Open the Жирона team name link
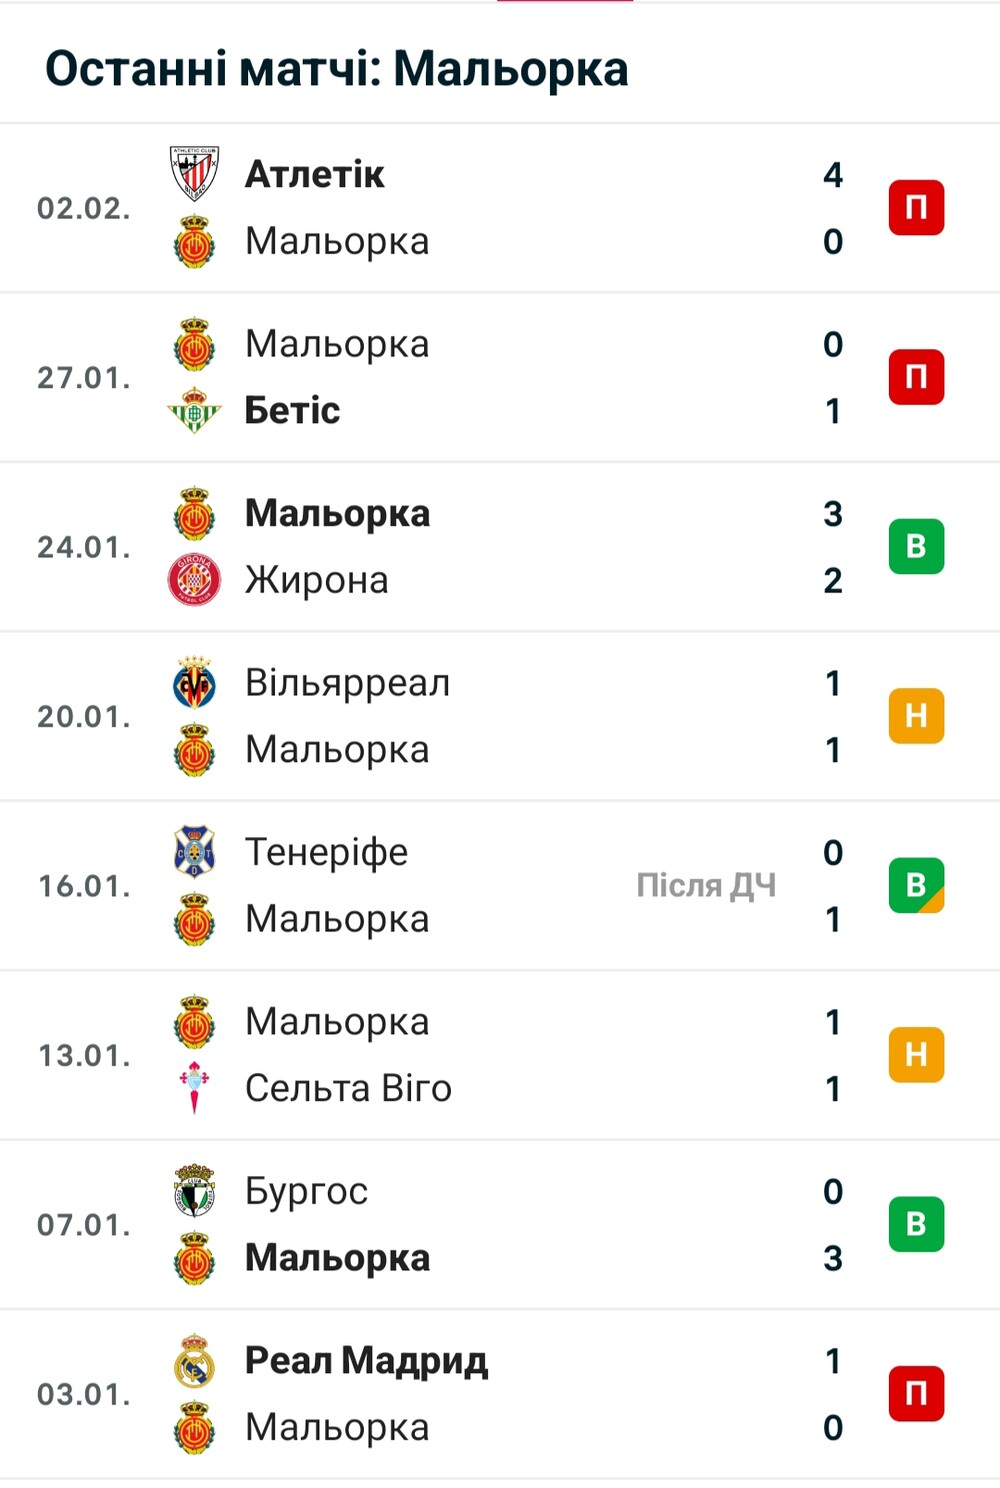The width and height of the screenshot is (1000, 1488). coord(317,580)
